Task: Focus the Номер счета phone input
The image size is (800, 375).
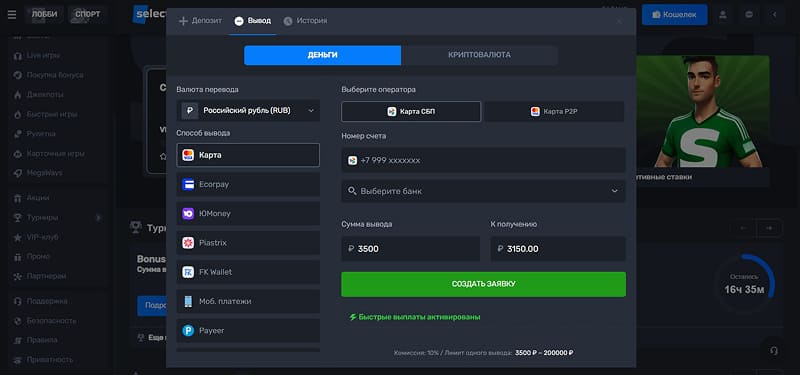Action: (x=483, y=160)
